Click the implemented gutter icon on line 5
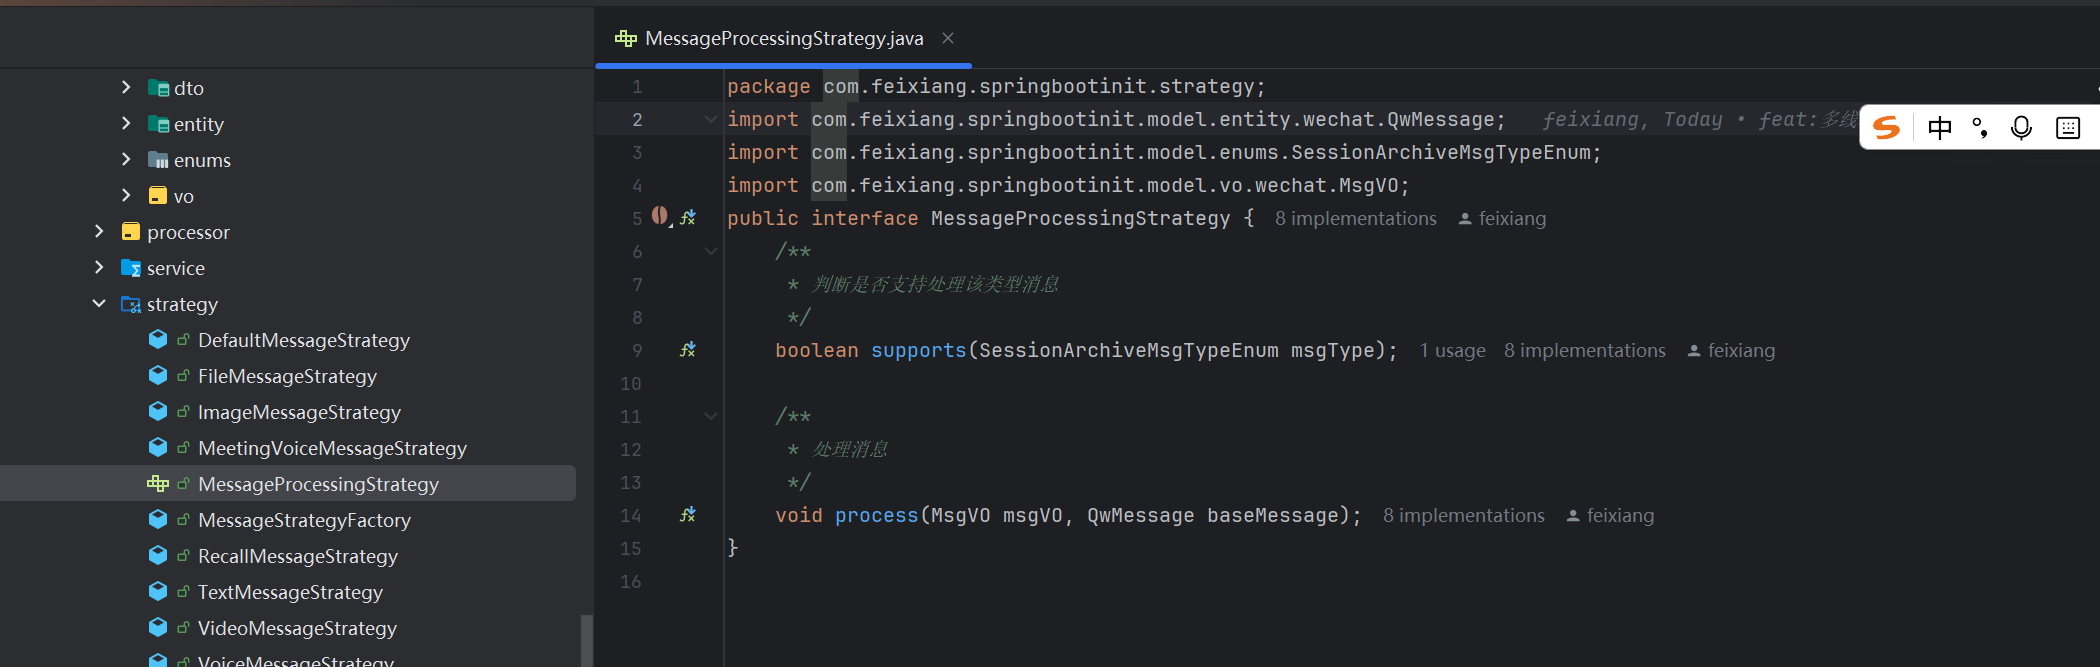The width and height of the screenshot is (2100, 667). click(x=688, y=217)
